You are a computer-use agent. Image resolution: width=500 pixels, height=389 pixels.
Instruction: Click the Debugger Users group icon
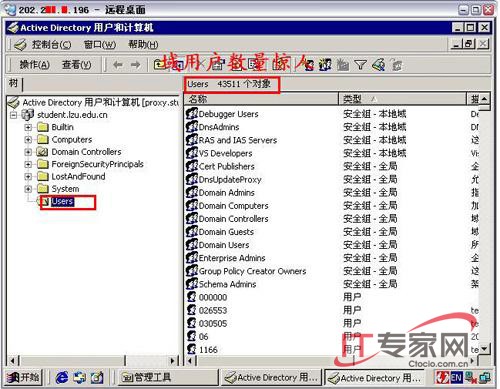coord(192,114)
